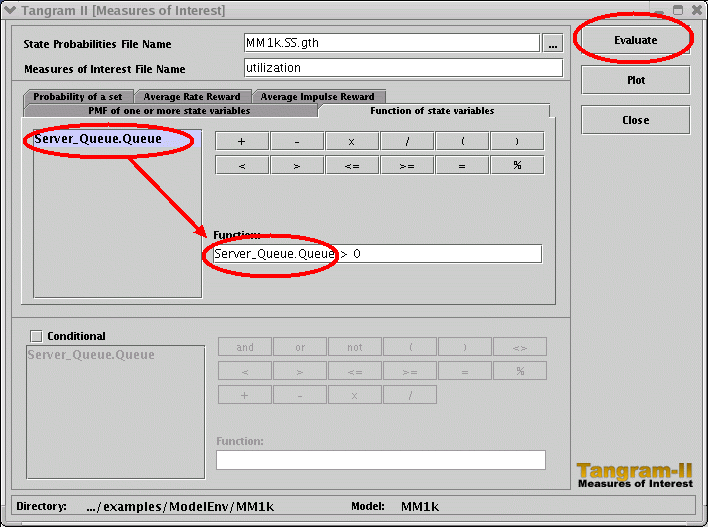Click the conditional 'not' operator button
708x527 pixels.
(355, 347)
